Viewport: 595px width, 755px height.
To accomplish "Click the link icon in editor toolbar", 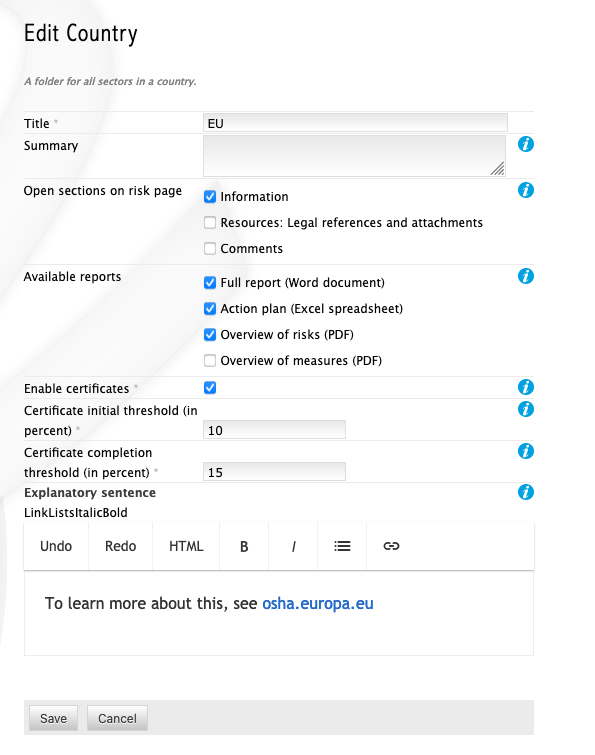I will point(391,546).
